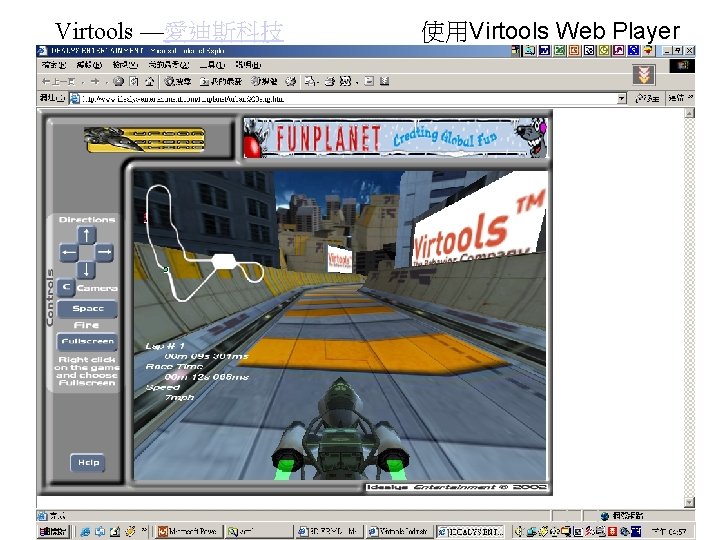This screenshot has width=720, height=540.
Task: Click the Word icon in Office shortcut bar
Action: [x=545, y=51]
